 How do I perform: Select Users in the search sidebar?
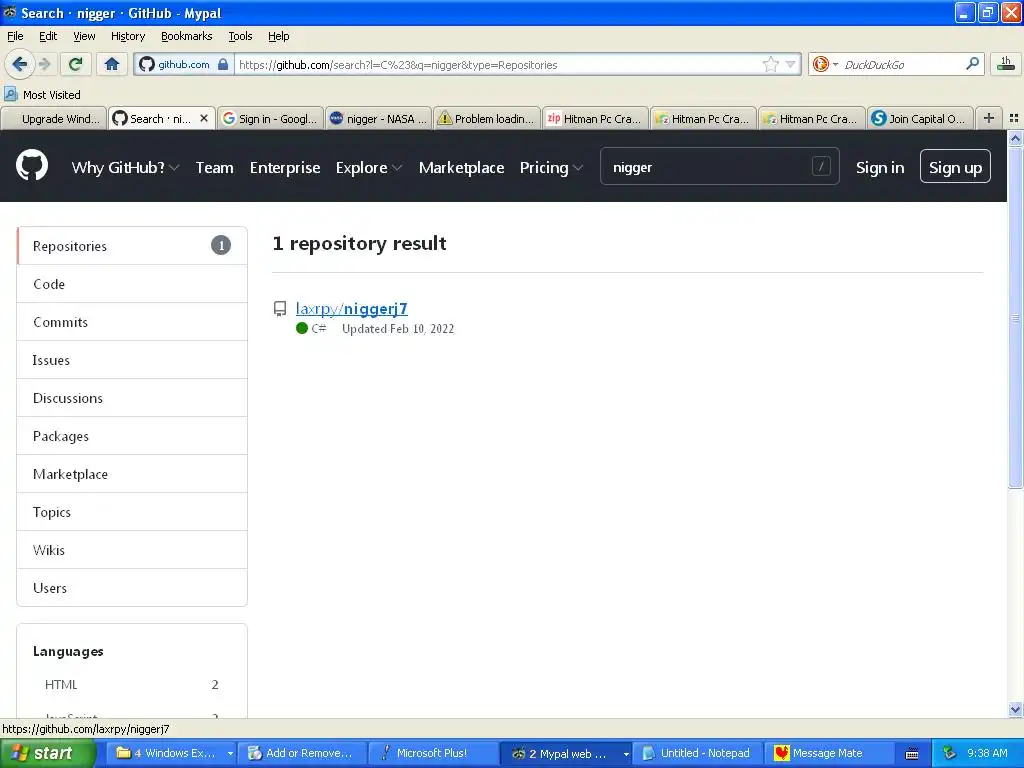[x=132, y=588]
